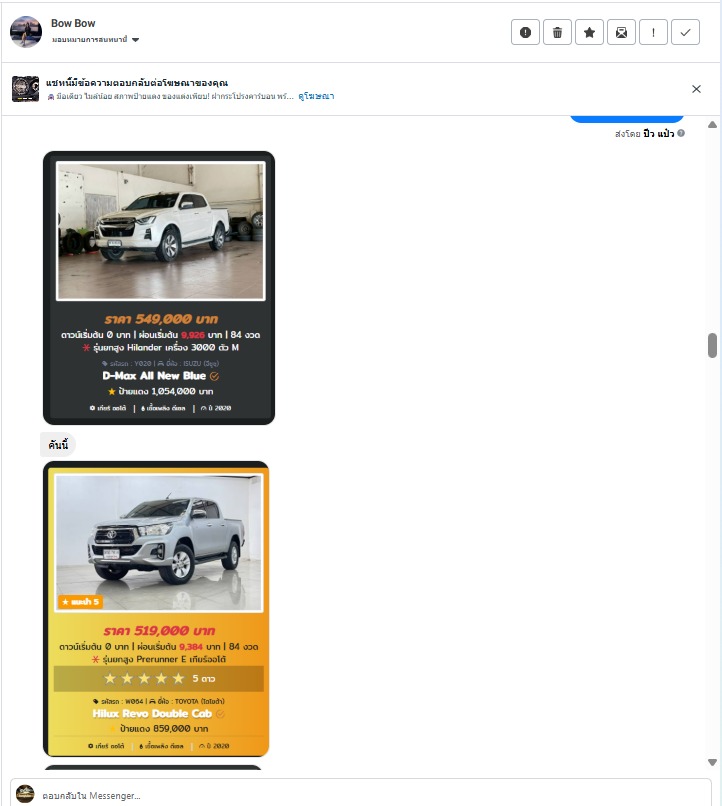Screen dimensions: 722x806
Task: Mark conversation as spam via exclamation-circle icon
Action: (525, 32)
